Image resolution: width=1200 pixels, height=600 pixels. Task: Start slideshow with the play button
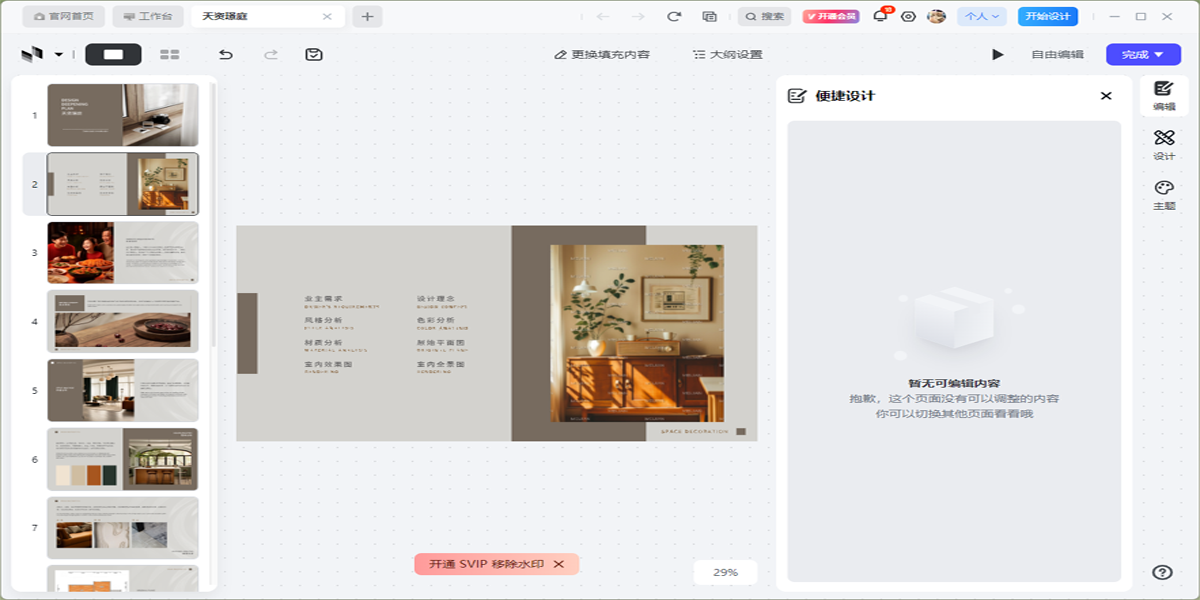[997, 54]
